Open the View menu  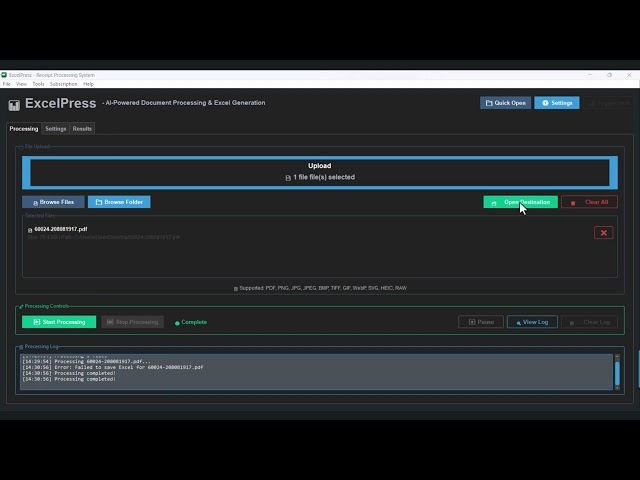pyautogui.click(x=21, y=84)
